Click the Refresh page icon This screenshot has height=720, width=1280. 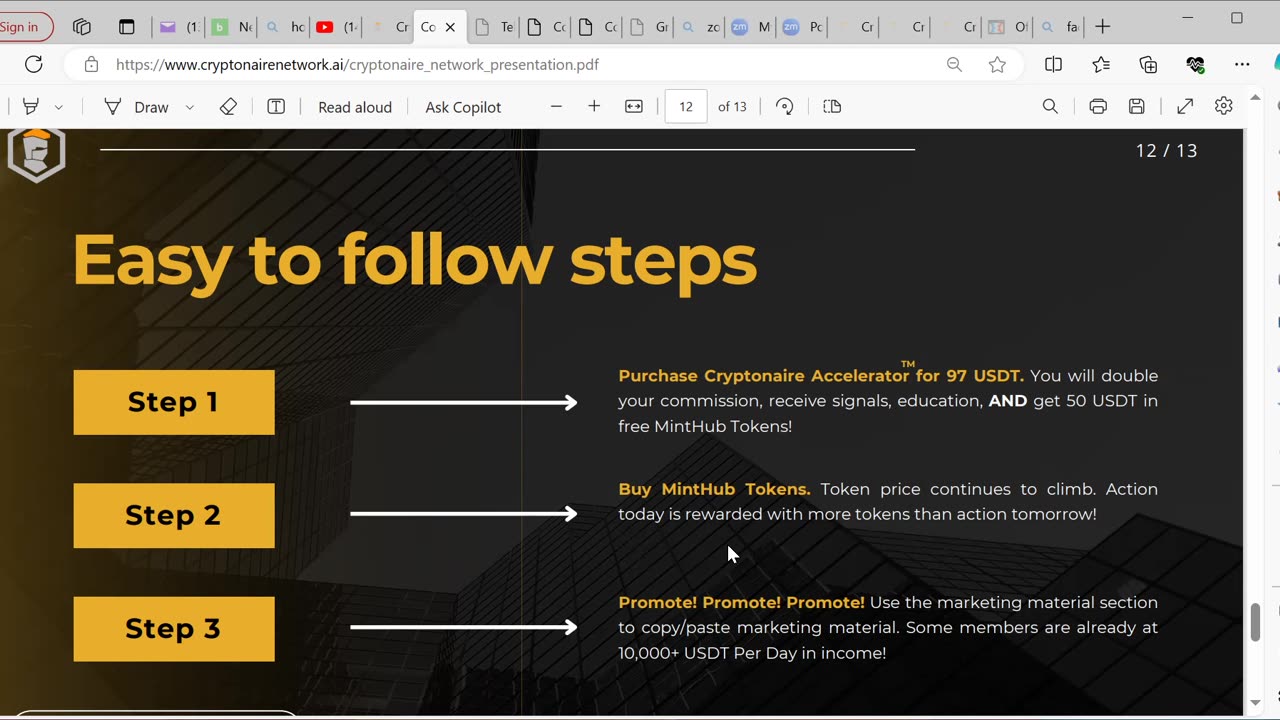tap(34, 64)
